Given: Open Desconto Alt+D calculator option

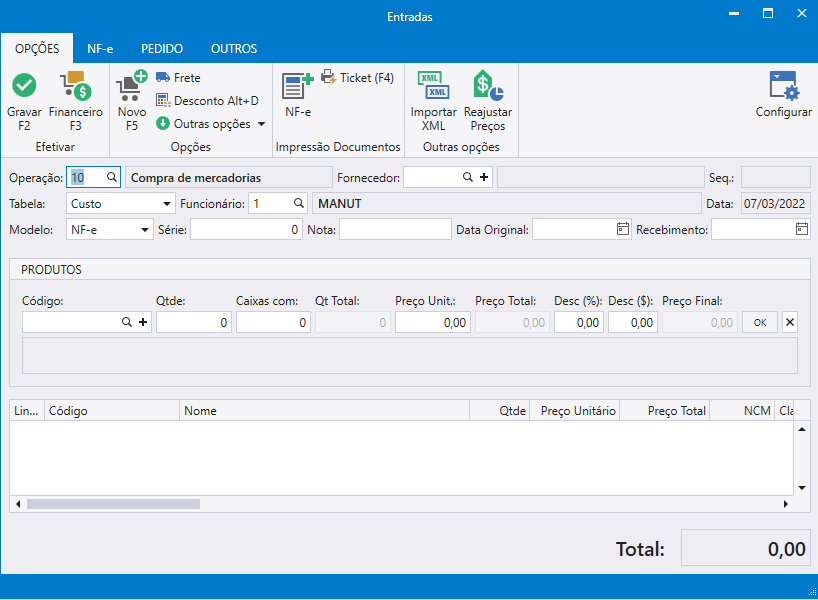Looking at the screenshot, I should [207, 101].
